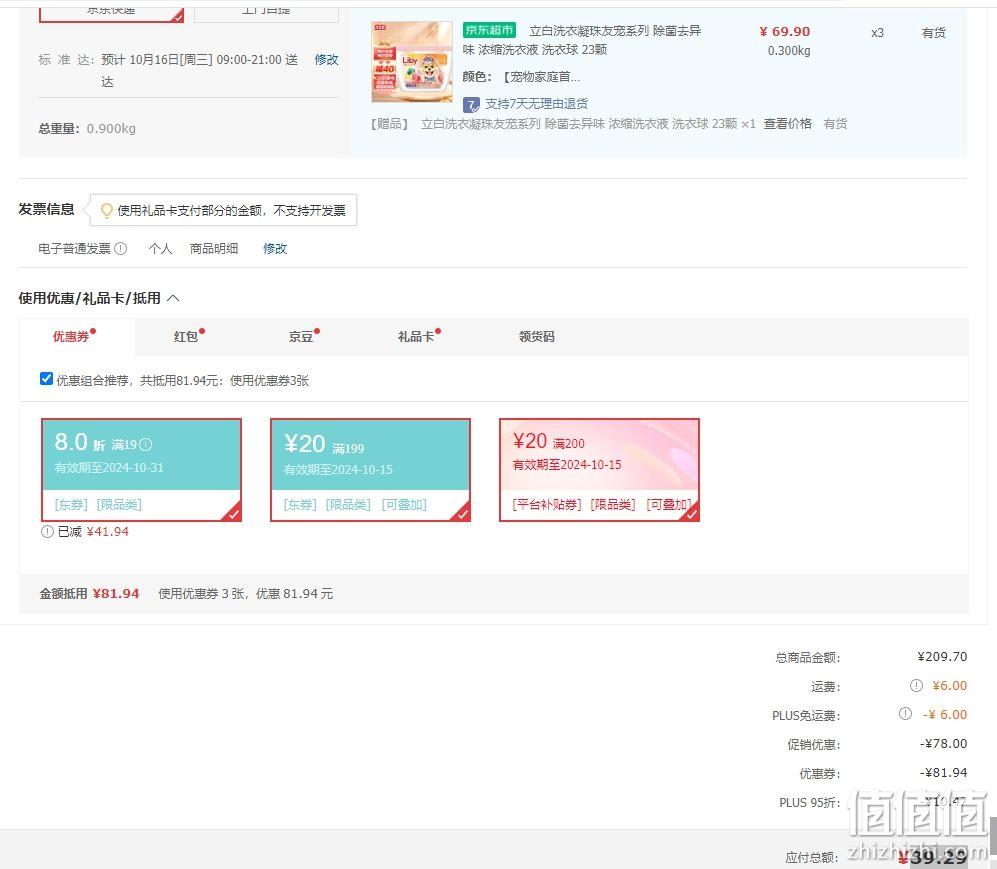Click 支持7天无理由退货 text

point(536,104)
